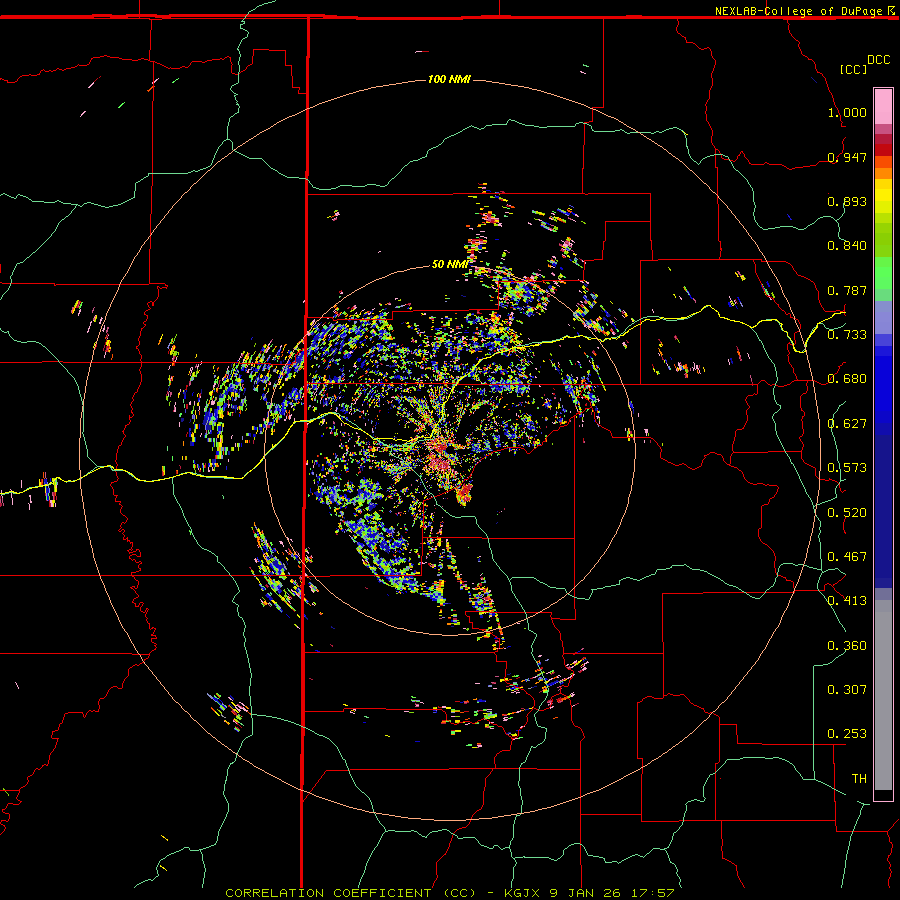Viewport: 900px width, 900px height.
Task: Click the 0.680 scale value
Action: [847, 379]
